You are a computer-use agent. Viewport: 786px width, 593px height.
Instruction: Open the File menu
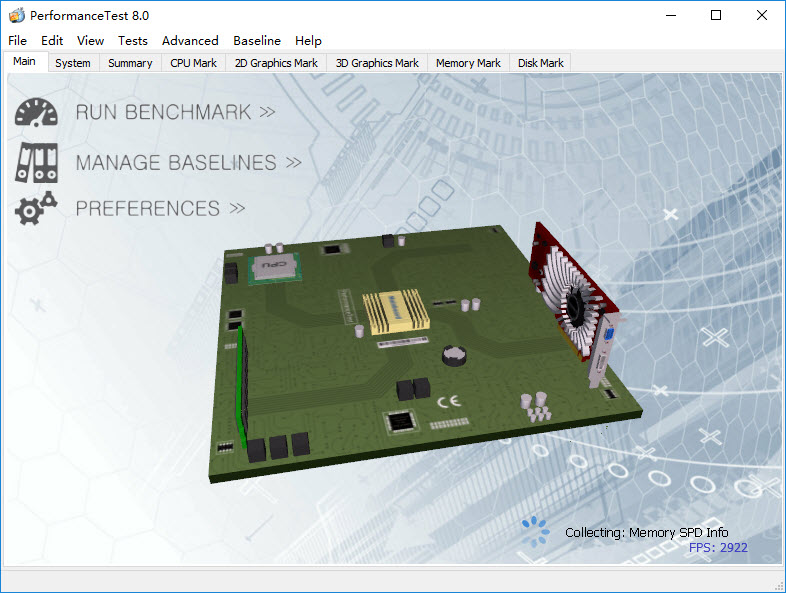(17, 41)
